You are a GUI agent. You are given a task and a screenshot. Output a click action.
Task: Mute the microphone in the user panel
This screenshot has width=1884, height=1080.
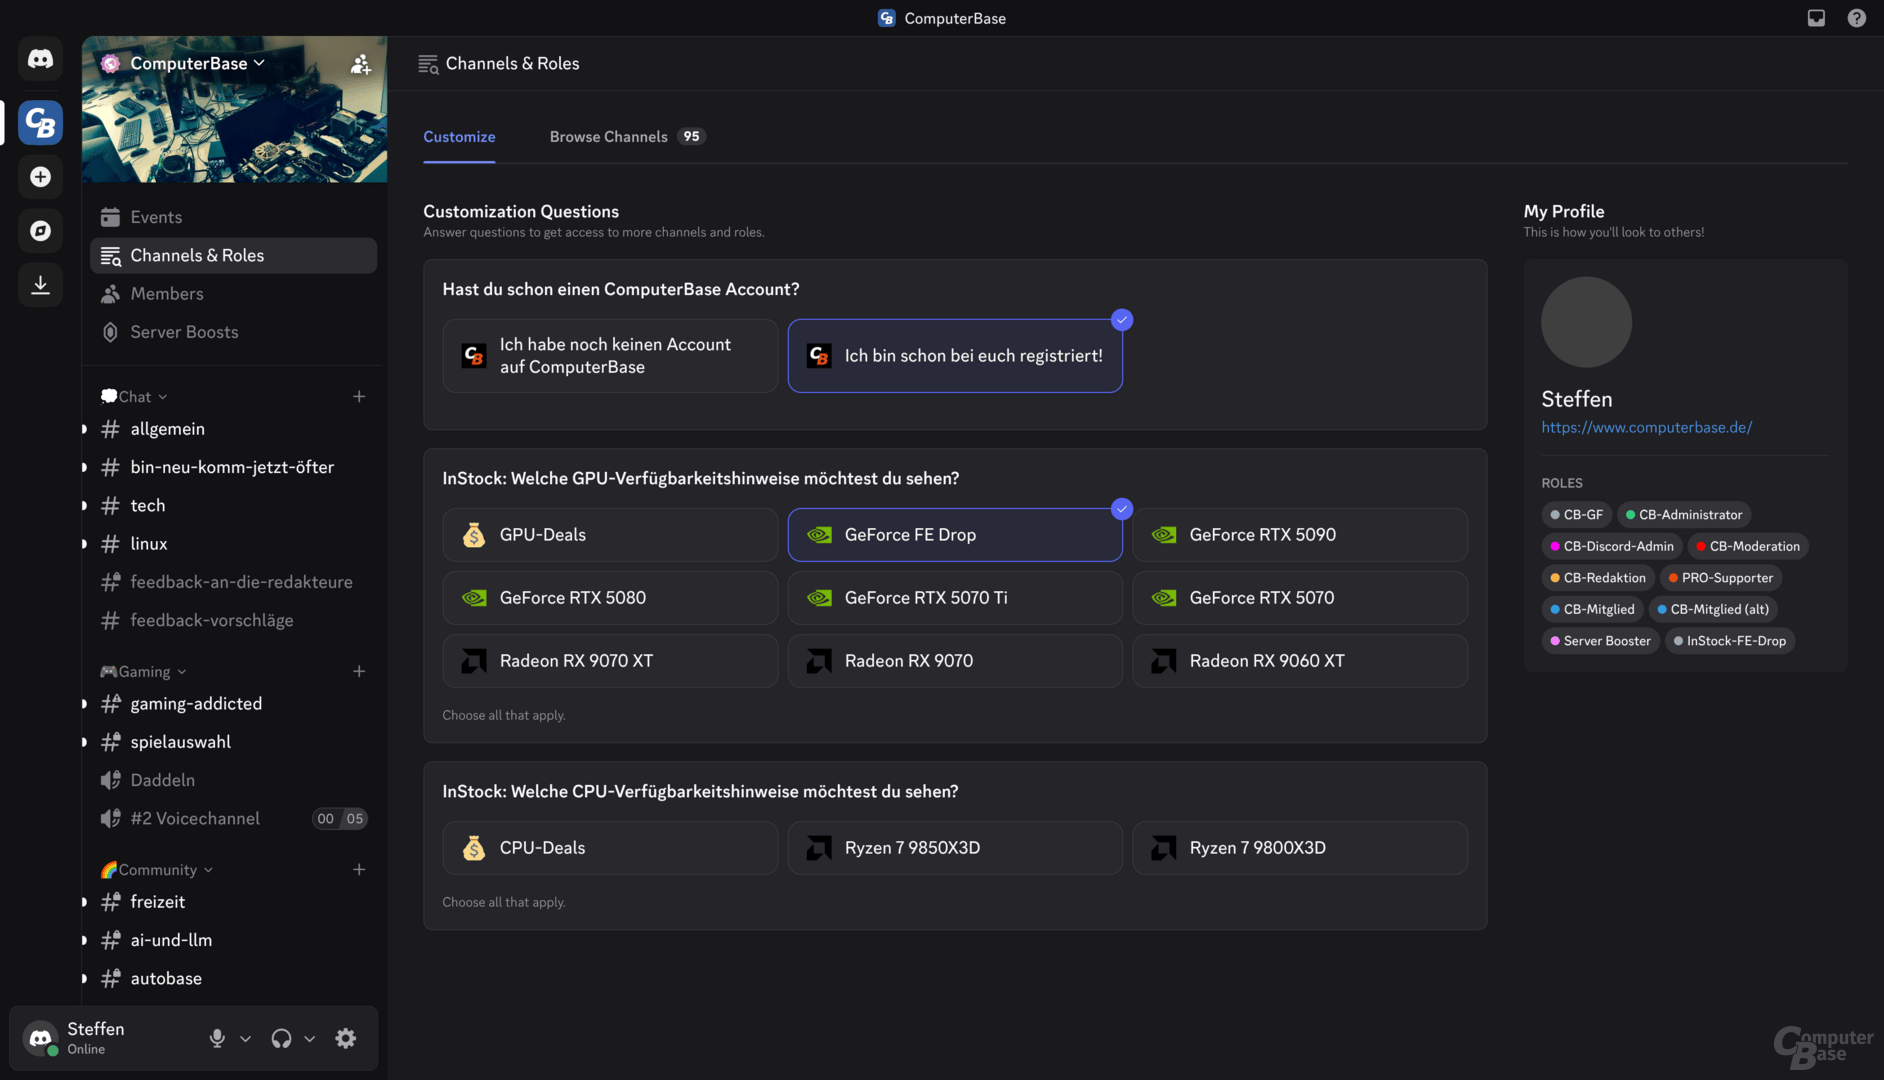pyautogui.click(x=216, y=1038)
